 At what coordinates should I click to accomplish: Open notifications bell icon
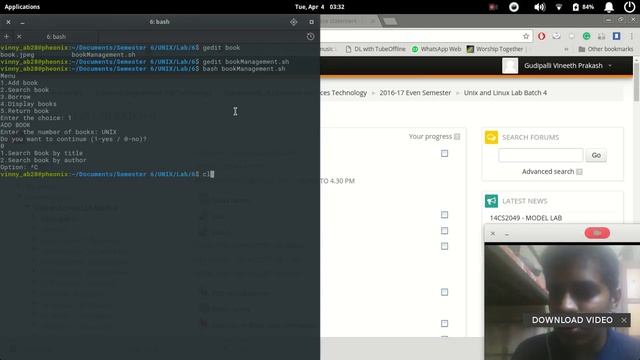(x=609, y=7)
